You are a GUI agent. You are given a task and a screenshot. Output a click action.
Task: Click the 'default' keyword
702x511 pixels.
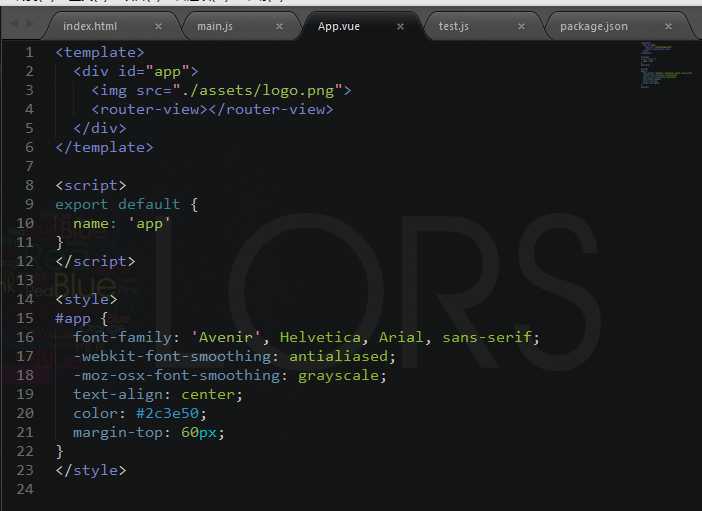point(149,205)
